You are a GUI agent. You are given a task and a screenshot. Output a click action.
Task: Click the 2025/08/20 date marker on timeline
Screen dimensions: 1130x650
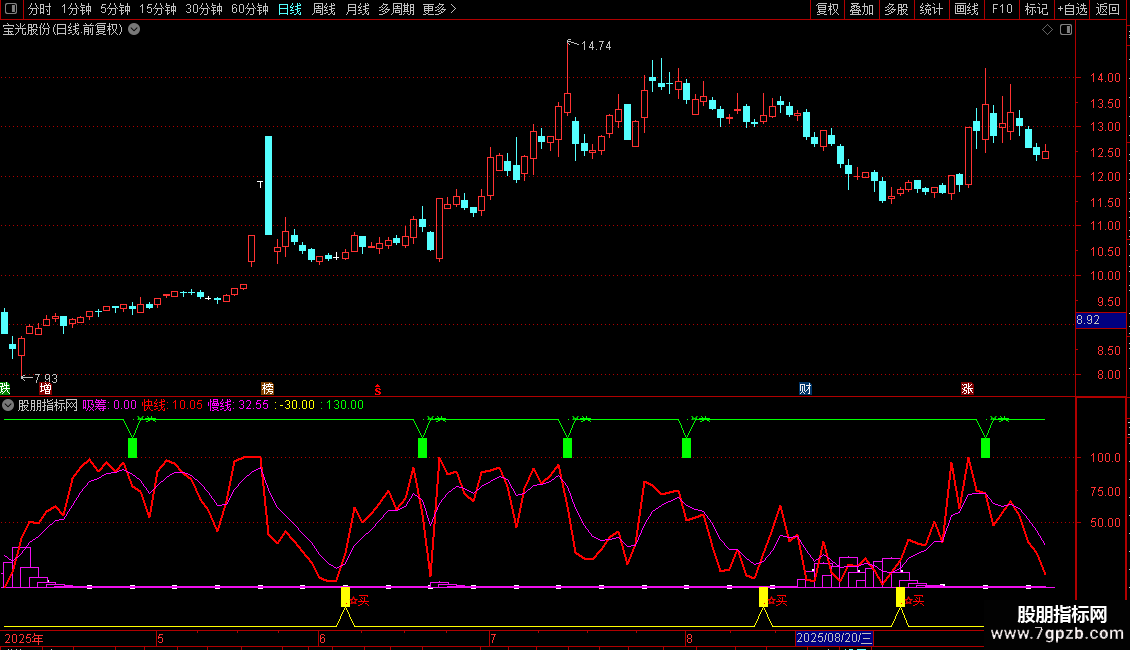835,638
